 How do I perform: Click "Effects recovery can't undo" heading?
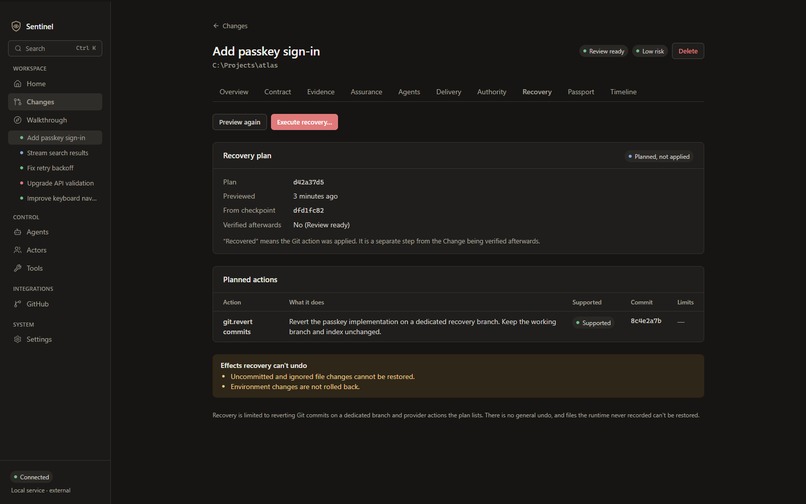click(x=264, y=366)
